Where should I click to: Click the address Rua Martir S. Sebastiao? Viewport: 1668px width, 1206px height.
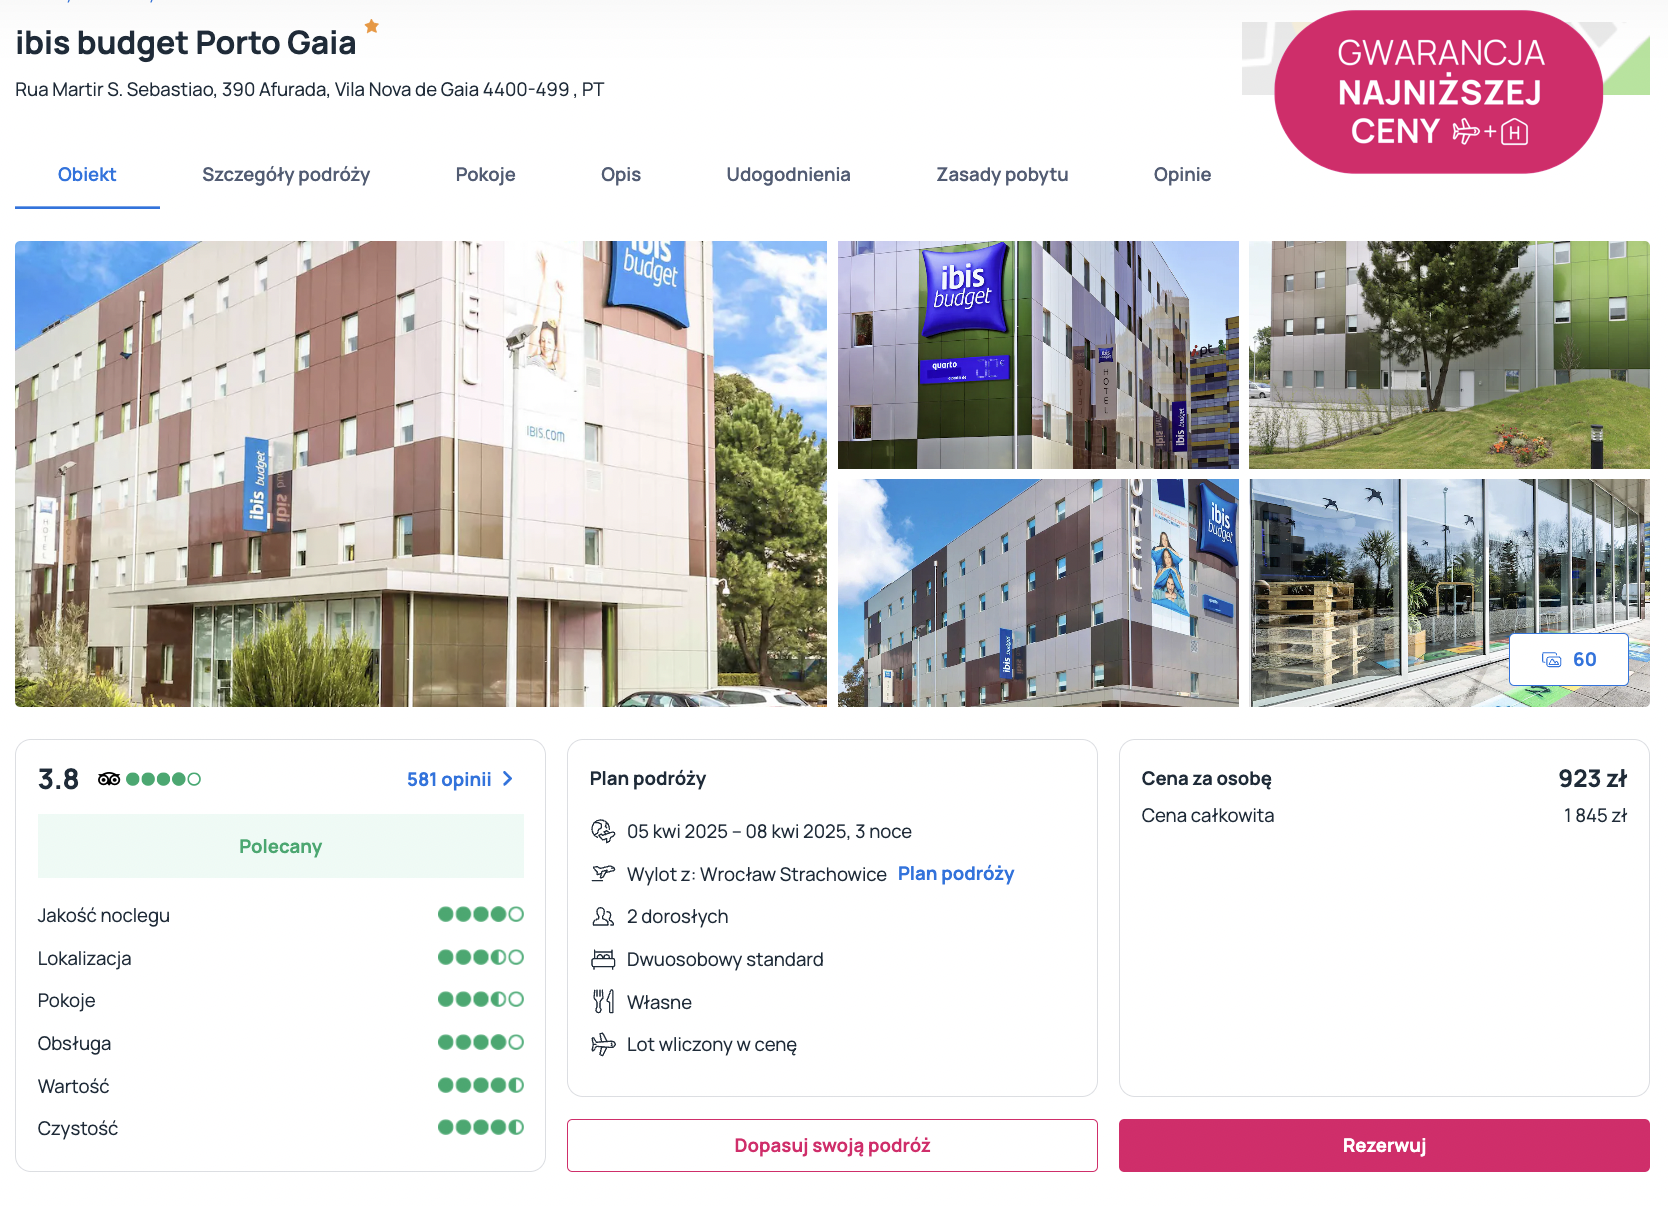click(x=310, y=90)
